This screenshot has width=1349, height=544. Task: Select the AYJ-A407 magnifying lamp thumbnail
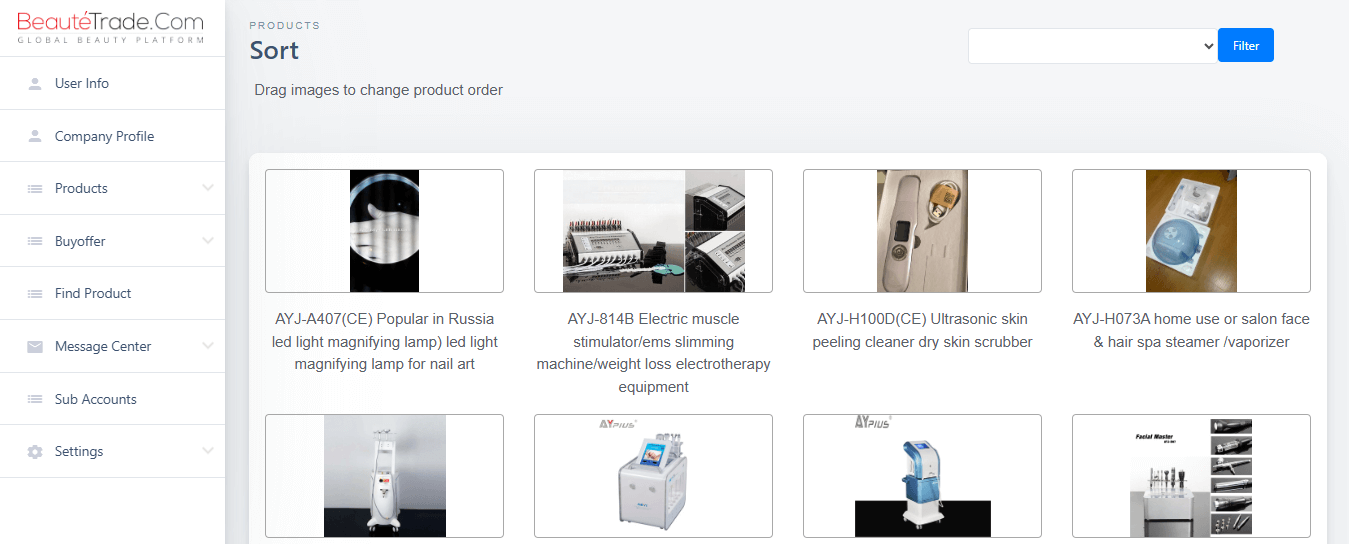[x=384, y=231]
